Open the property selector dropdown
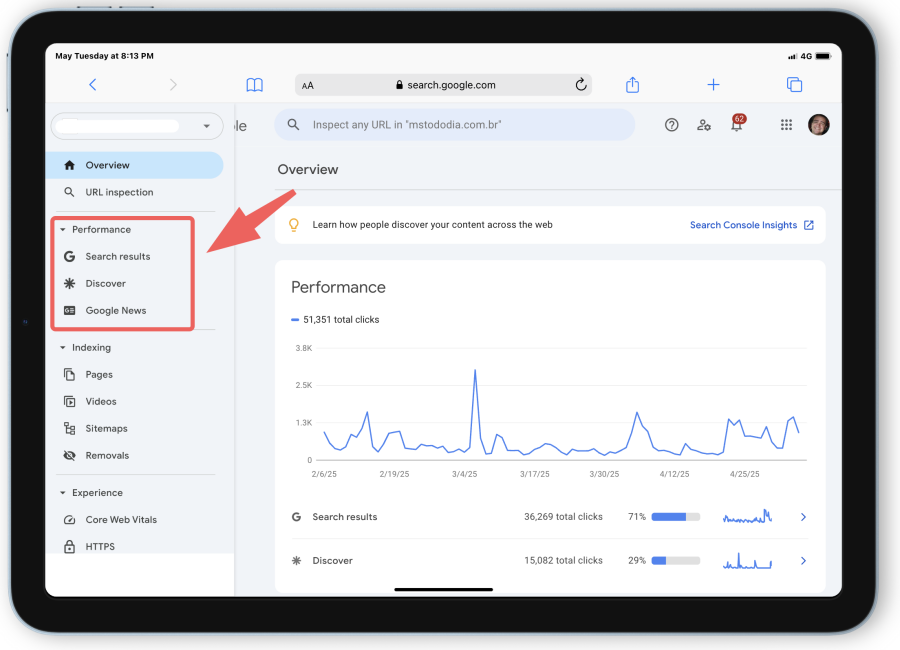900x650 pixels. (137, 126)
